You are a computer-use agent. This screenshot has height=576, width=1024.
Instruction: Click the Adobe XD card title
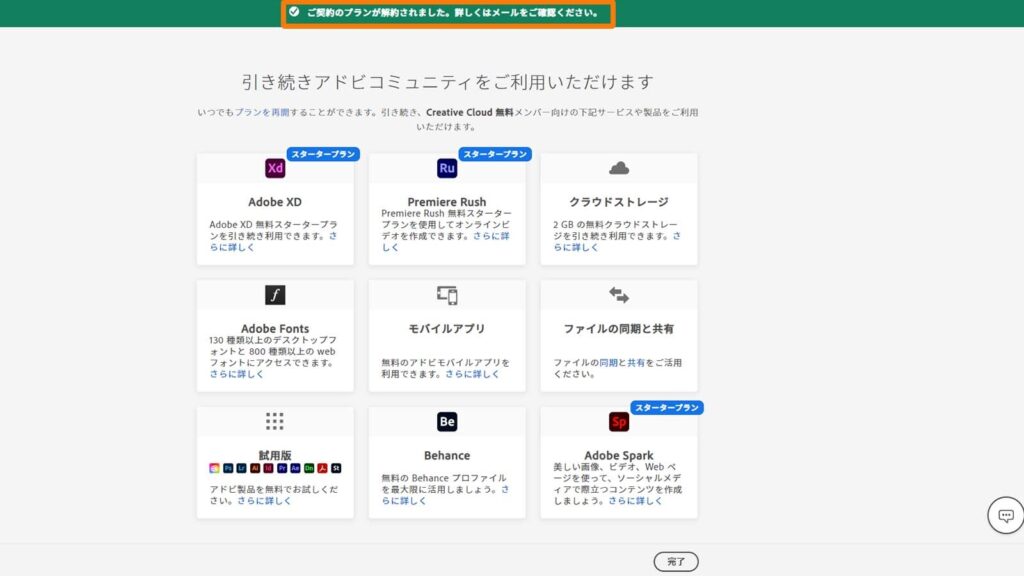pos(275,202)
